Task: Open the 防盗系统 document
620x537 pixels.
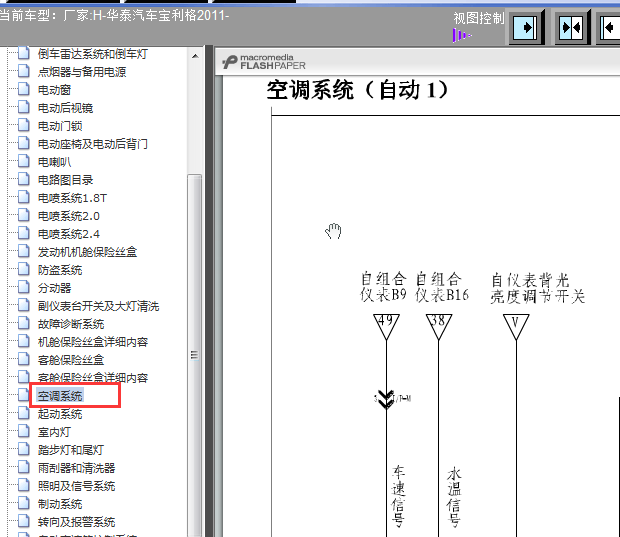Action: pyautogui.click(x=60, y=270)
